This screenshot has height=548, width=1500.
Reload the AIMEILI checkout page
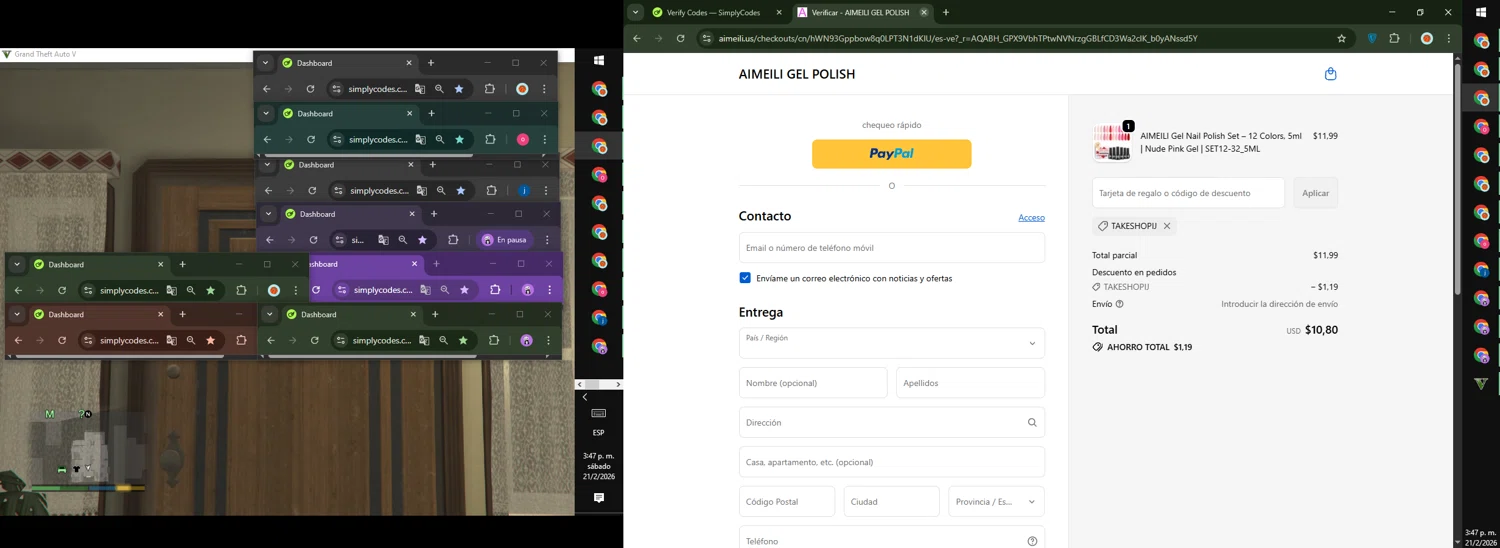tap(680, 39)
